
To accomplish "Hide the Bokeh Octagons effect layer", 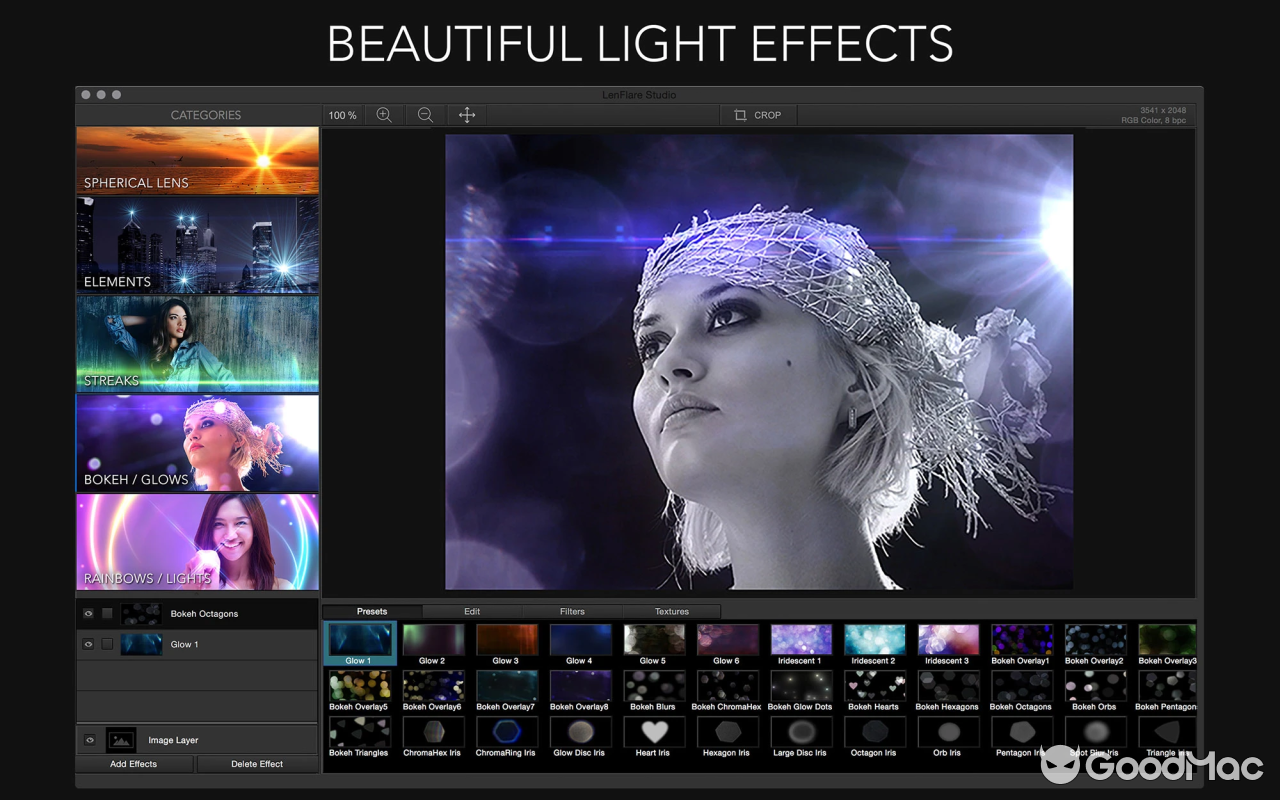I will tap(88, 613).
